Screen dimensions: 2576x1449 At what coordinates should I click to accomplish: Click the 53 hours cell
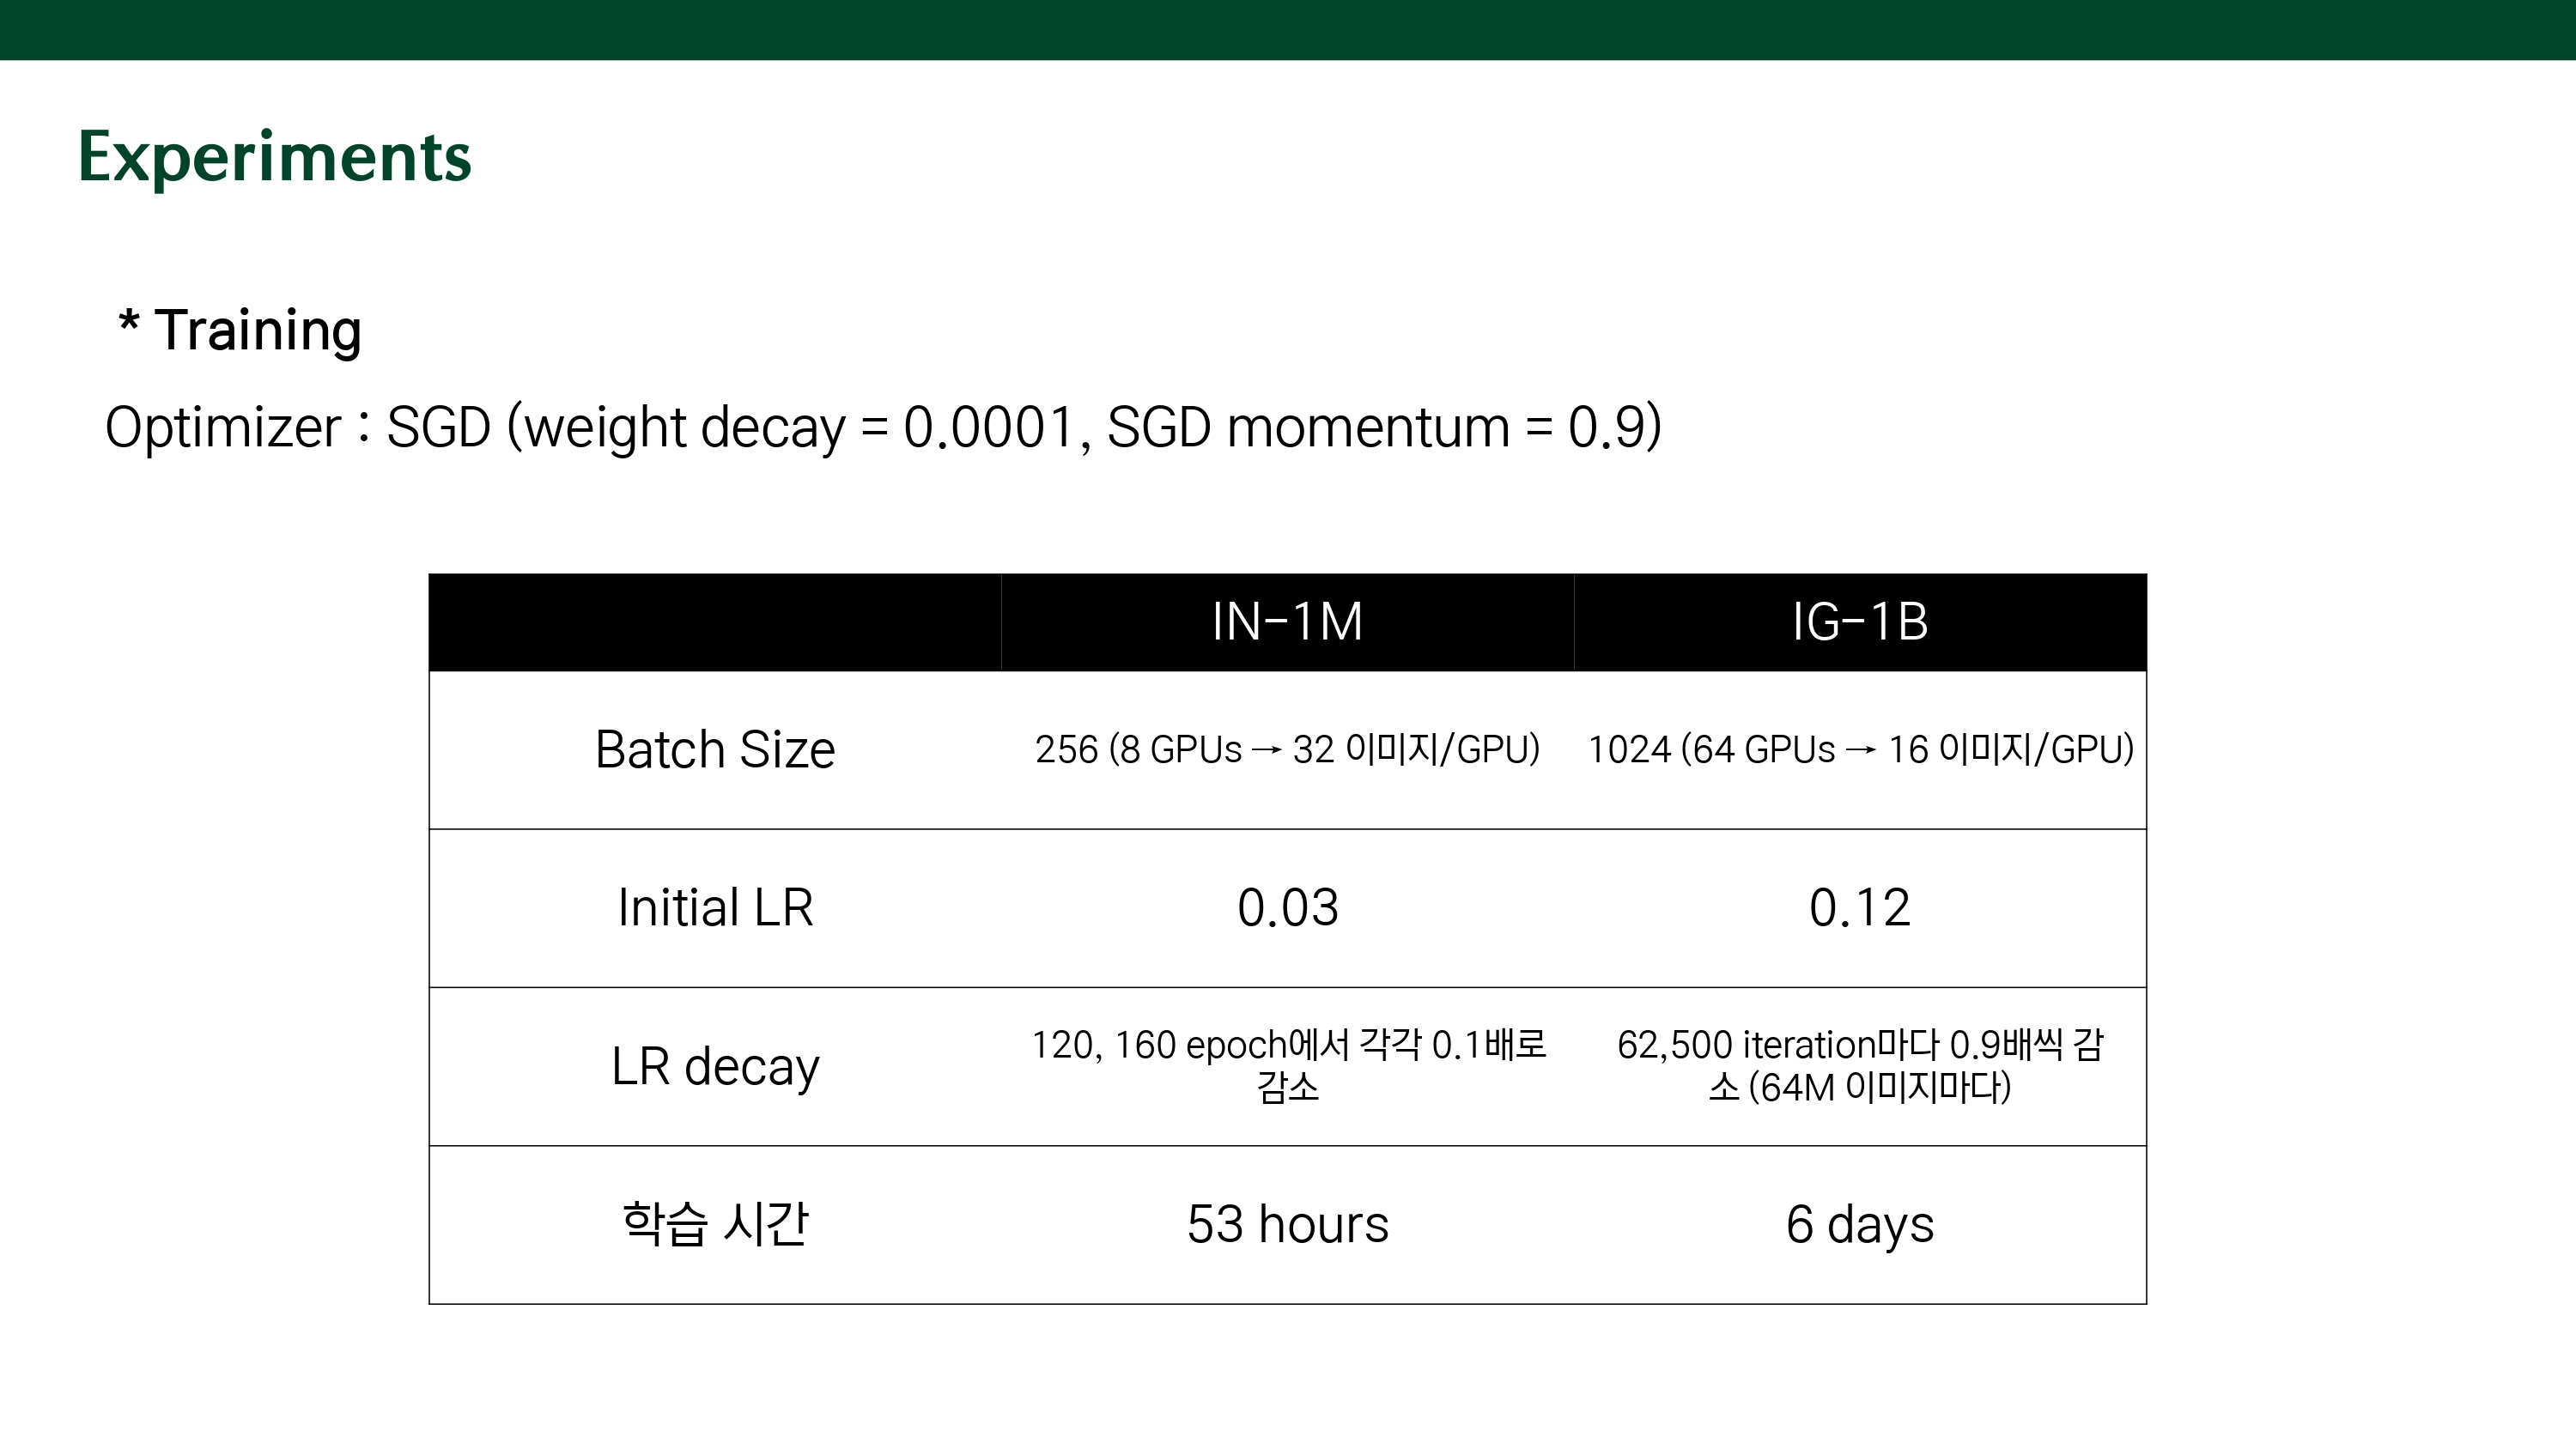pos(1287,1224)
